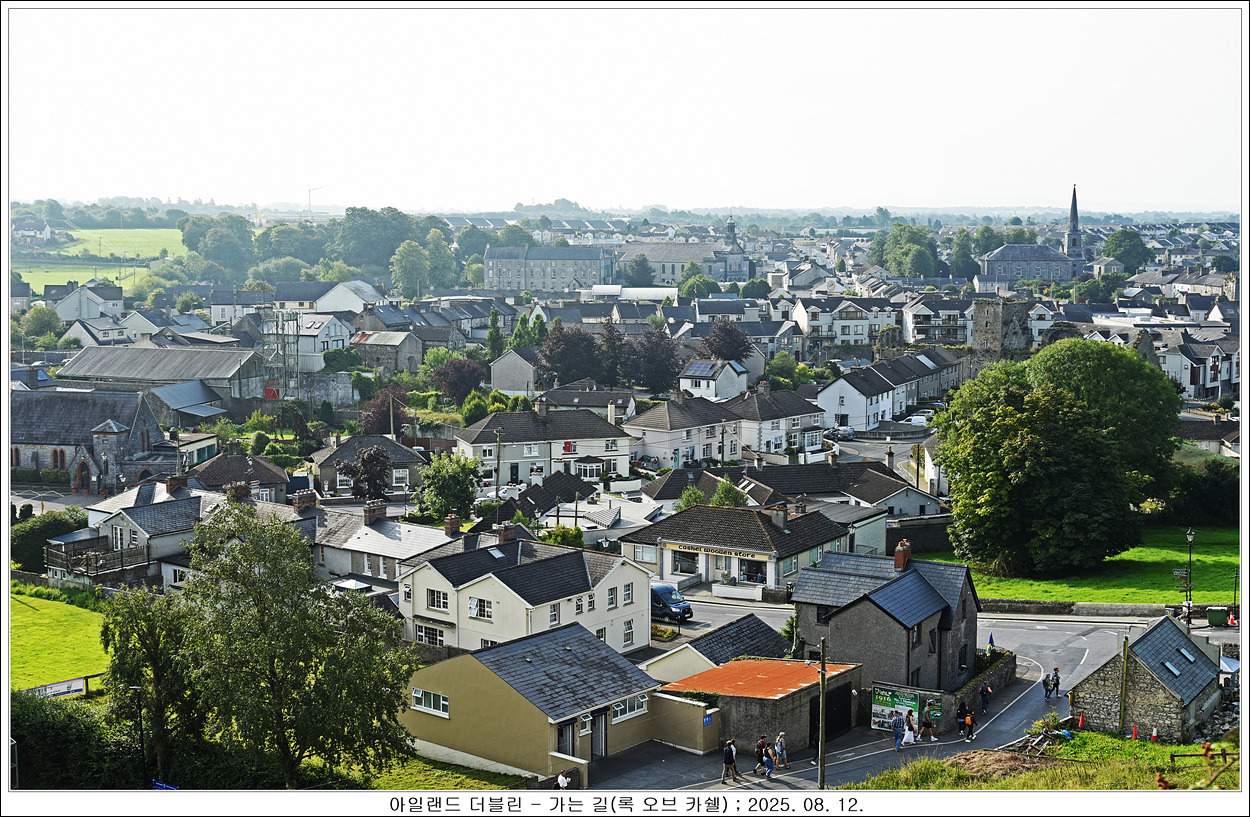This screenshot has width=1250, height=817.
Task: Click the small blue sign on the tan wall
Action: point(707,718)
